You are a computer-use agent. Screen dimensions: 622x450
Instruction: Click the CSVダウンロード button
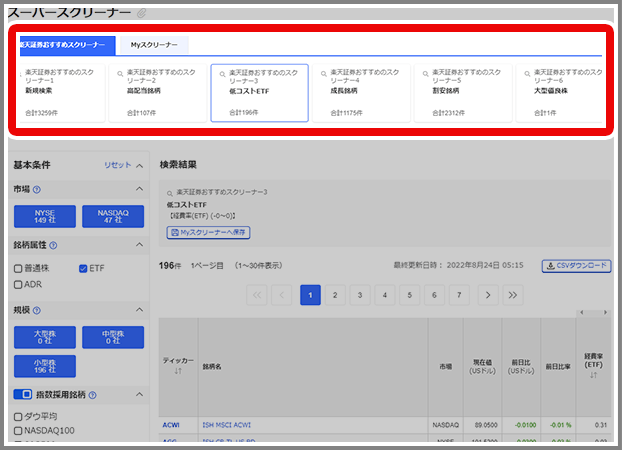(576, 266)
